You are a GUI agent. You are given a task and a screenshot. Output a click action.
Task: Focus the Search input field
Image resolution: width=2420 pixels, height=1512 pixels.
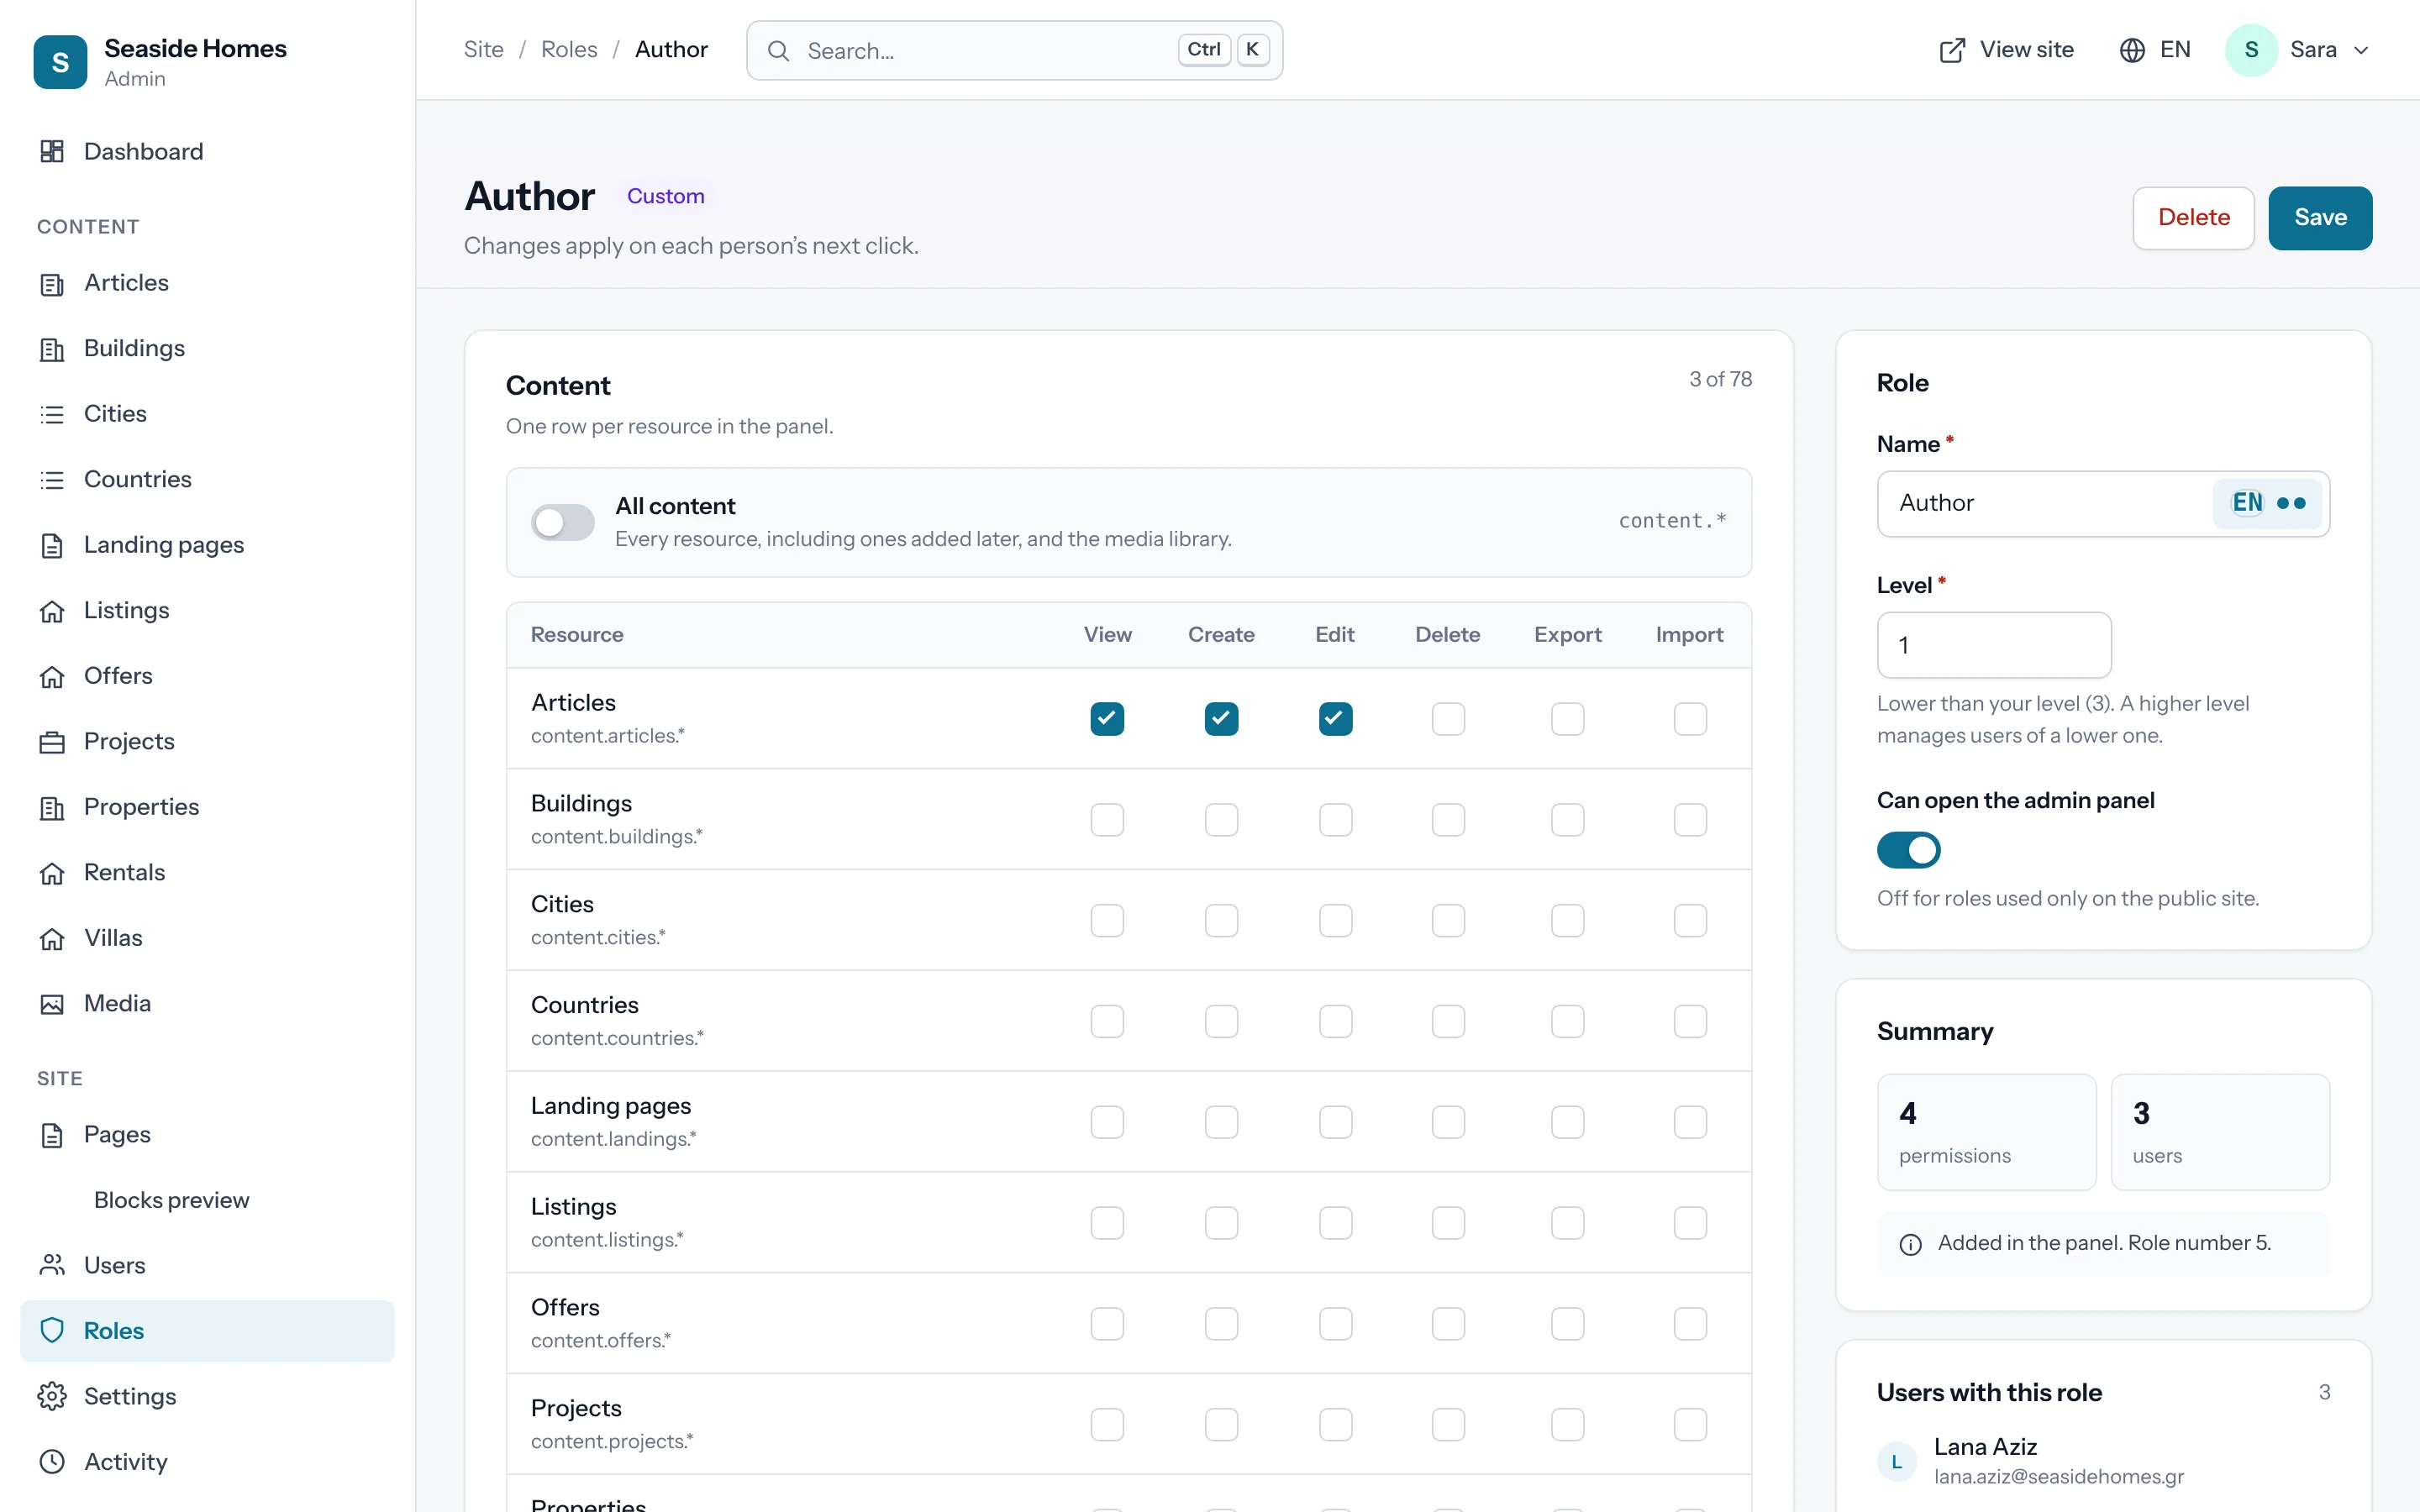point(1014,50)
